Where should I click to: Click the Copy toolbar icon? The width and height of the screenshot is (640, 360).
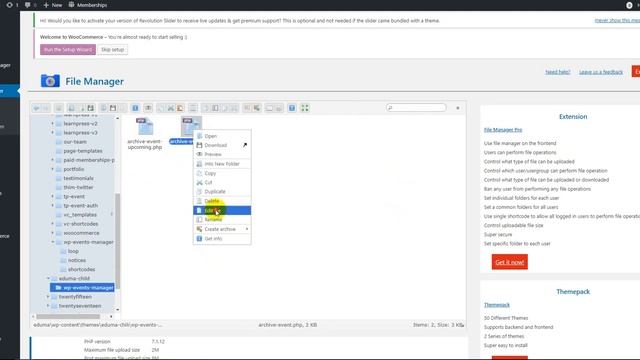pos(161,108)
